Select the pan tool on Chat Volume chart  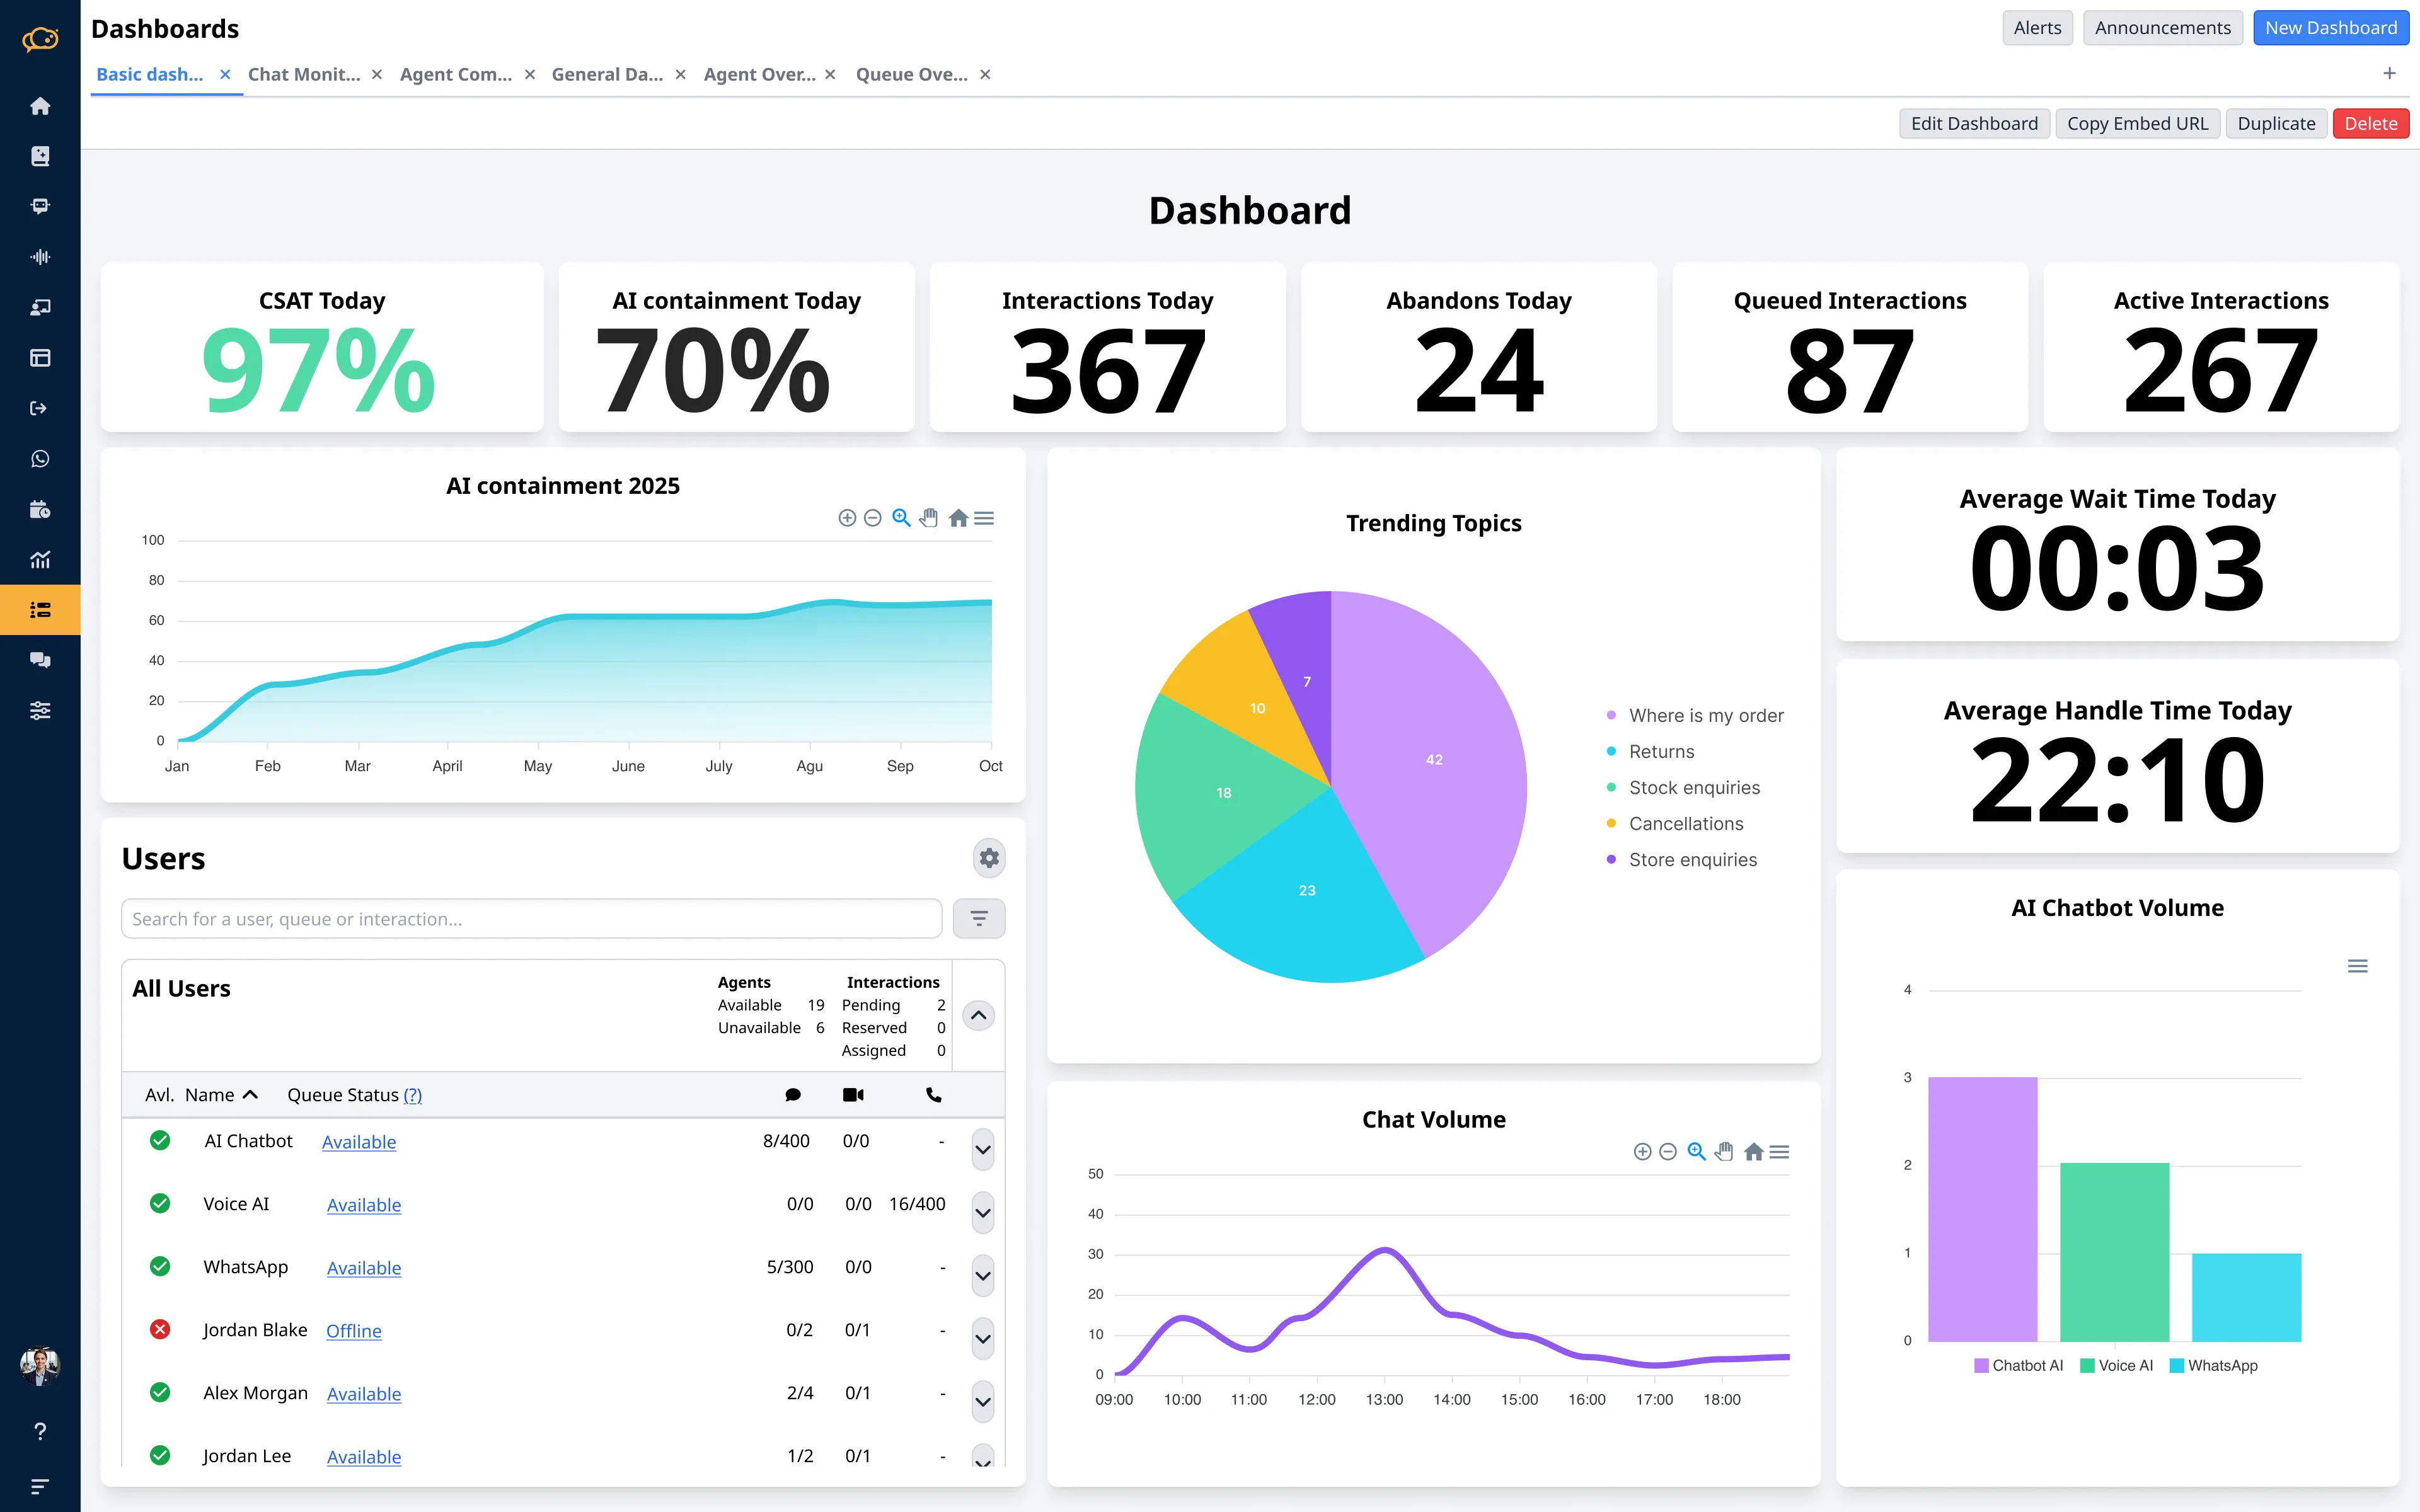1723,1152
